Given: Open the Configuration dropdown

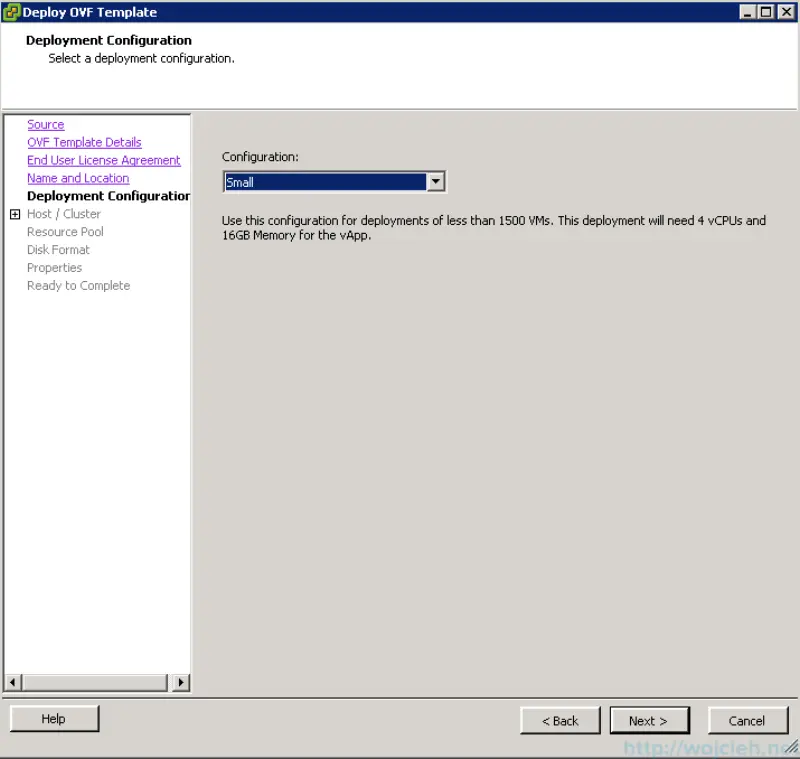Looking at the screenshot, I should click(x=330, y=181).
